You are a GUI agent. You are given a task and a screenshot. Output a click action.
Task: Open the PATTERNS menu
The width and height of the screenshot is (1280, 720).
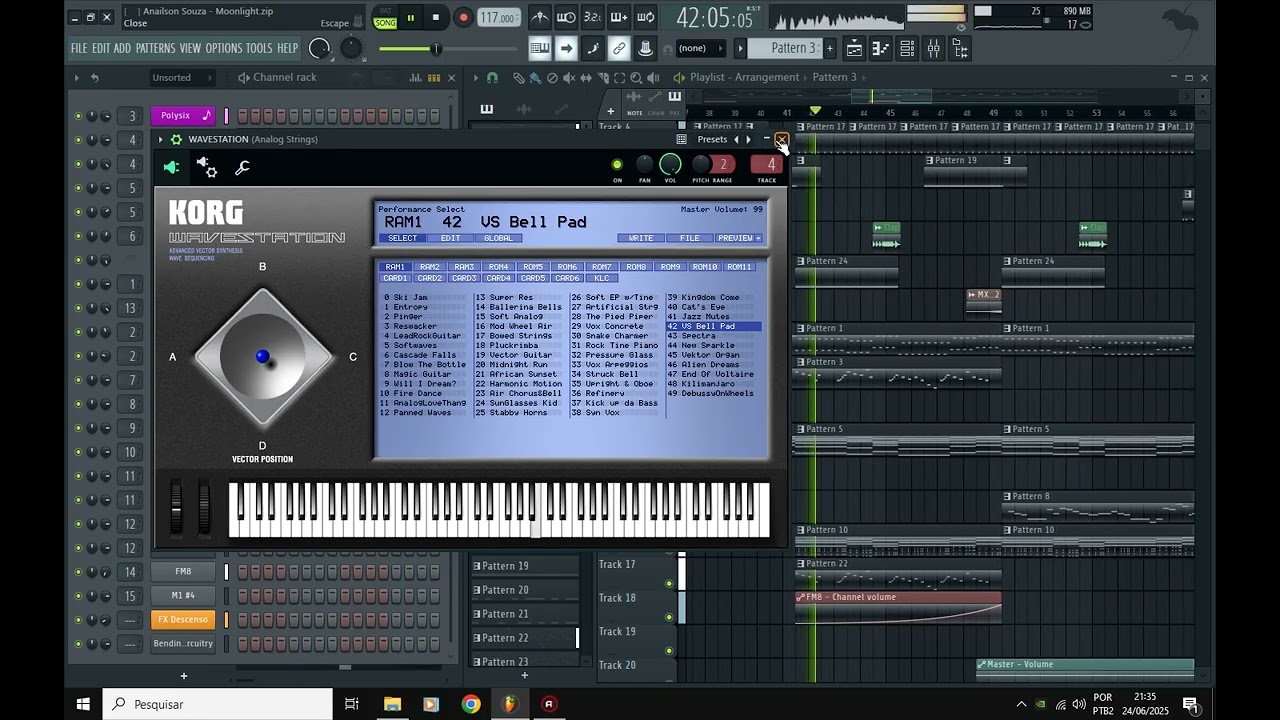coord(155,48)
